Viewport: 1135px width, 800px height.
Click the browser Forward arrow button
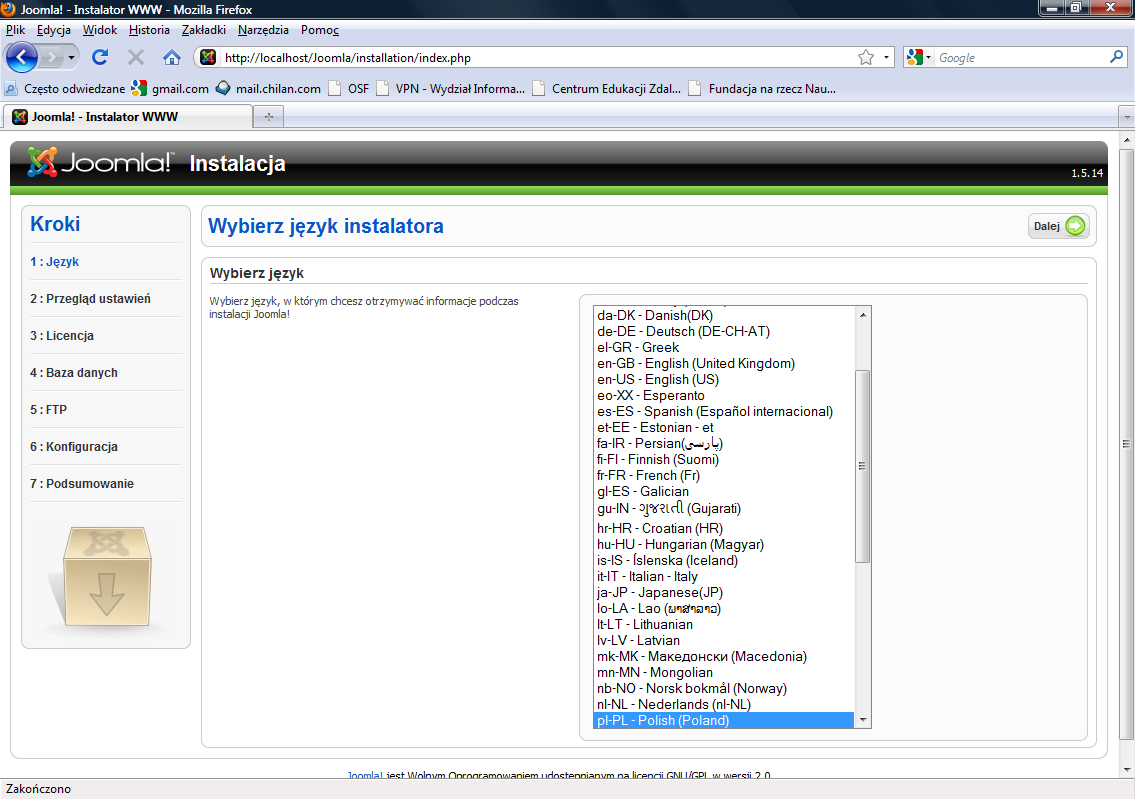pos(51,57)
